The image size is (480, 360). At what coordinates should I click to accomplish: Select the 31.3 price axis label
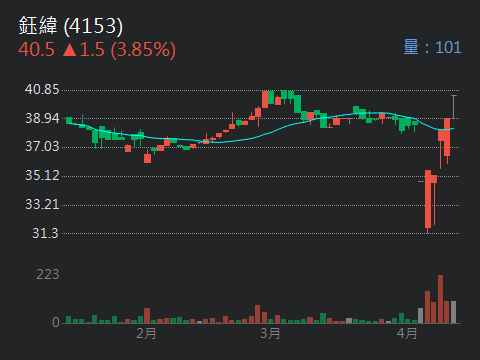coord(45,233)
